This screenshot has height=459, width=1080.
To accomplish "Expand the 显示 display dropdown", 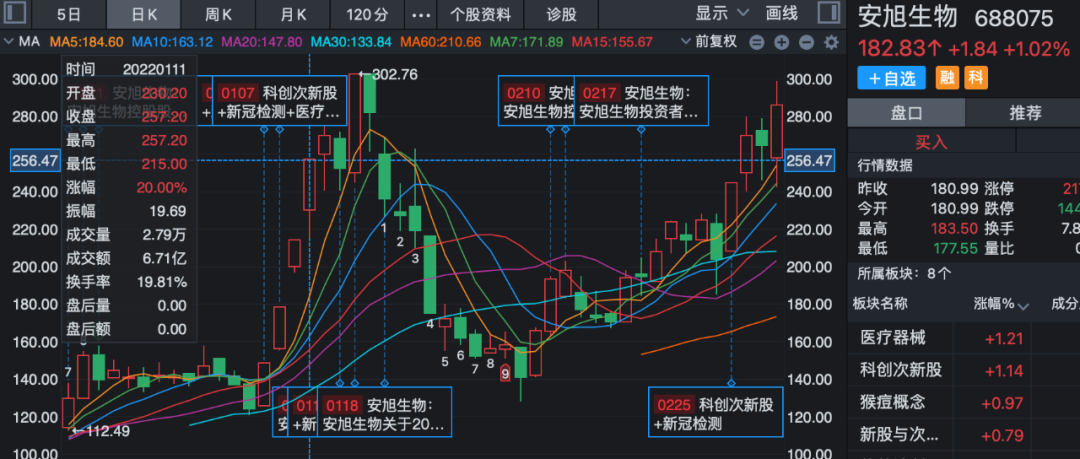I will pyautogui.click(x=721, y=13).
